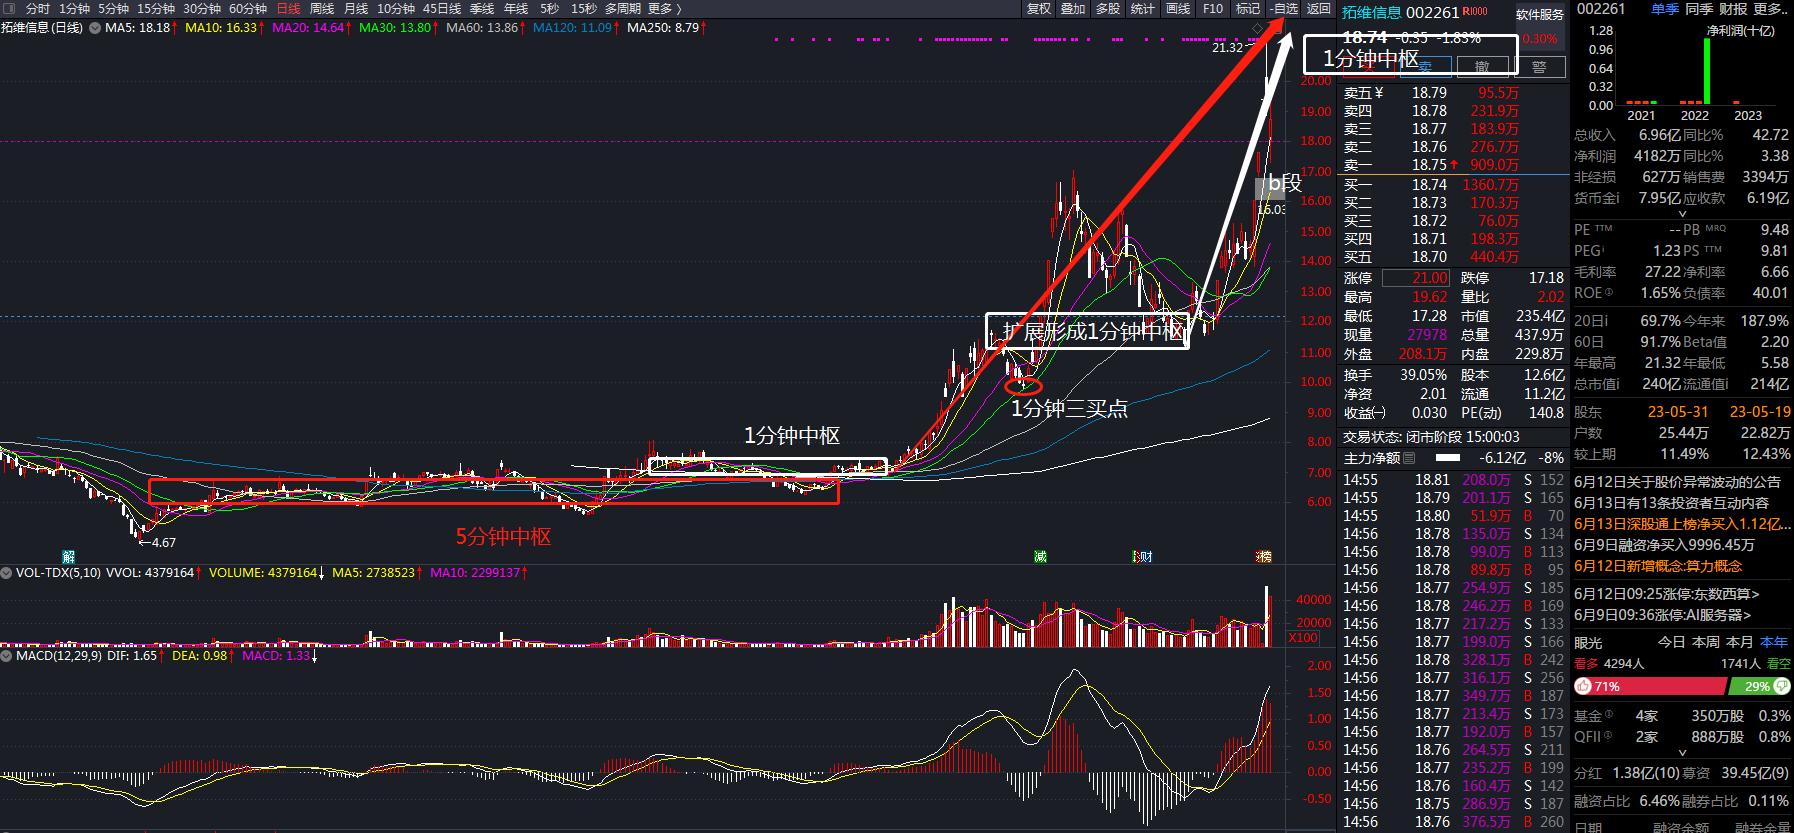Click the info icon next to ROE
This screenshot has height=833, width=1794.
(x=1609, y=293)
